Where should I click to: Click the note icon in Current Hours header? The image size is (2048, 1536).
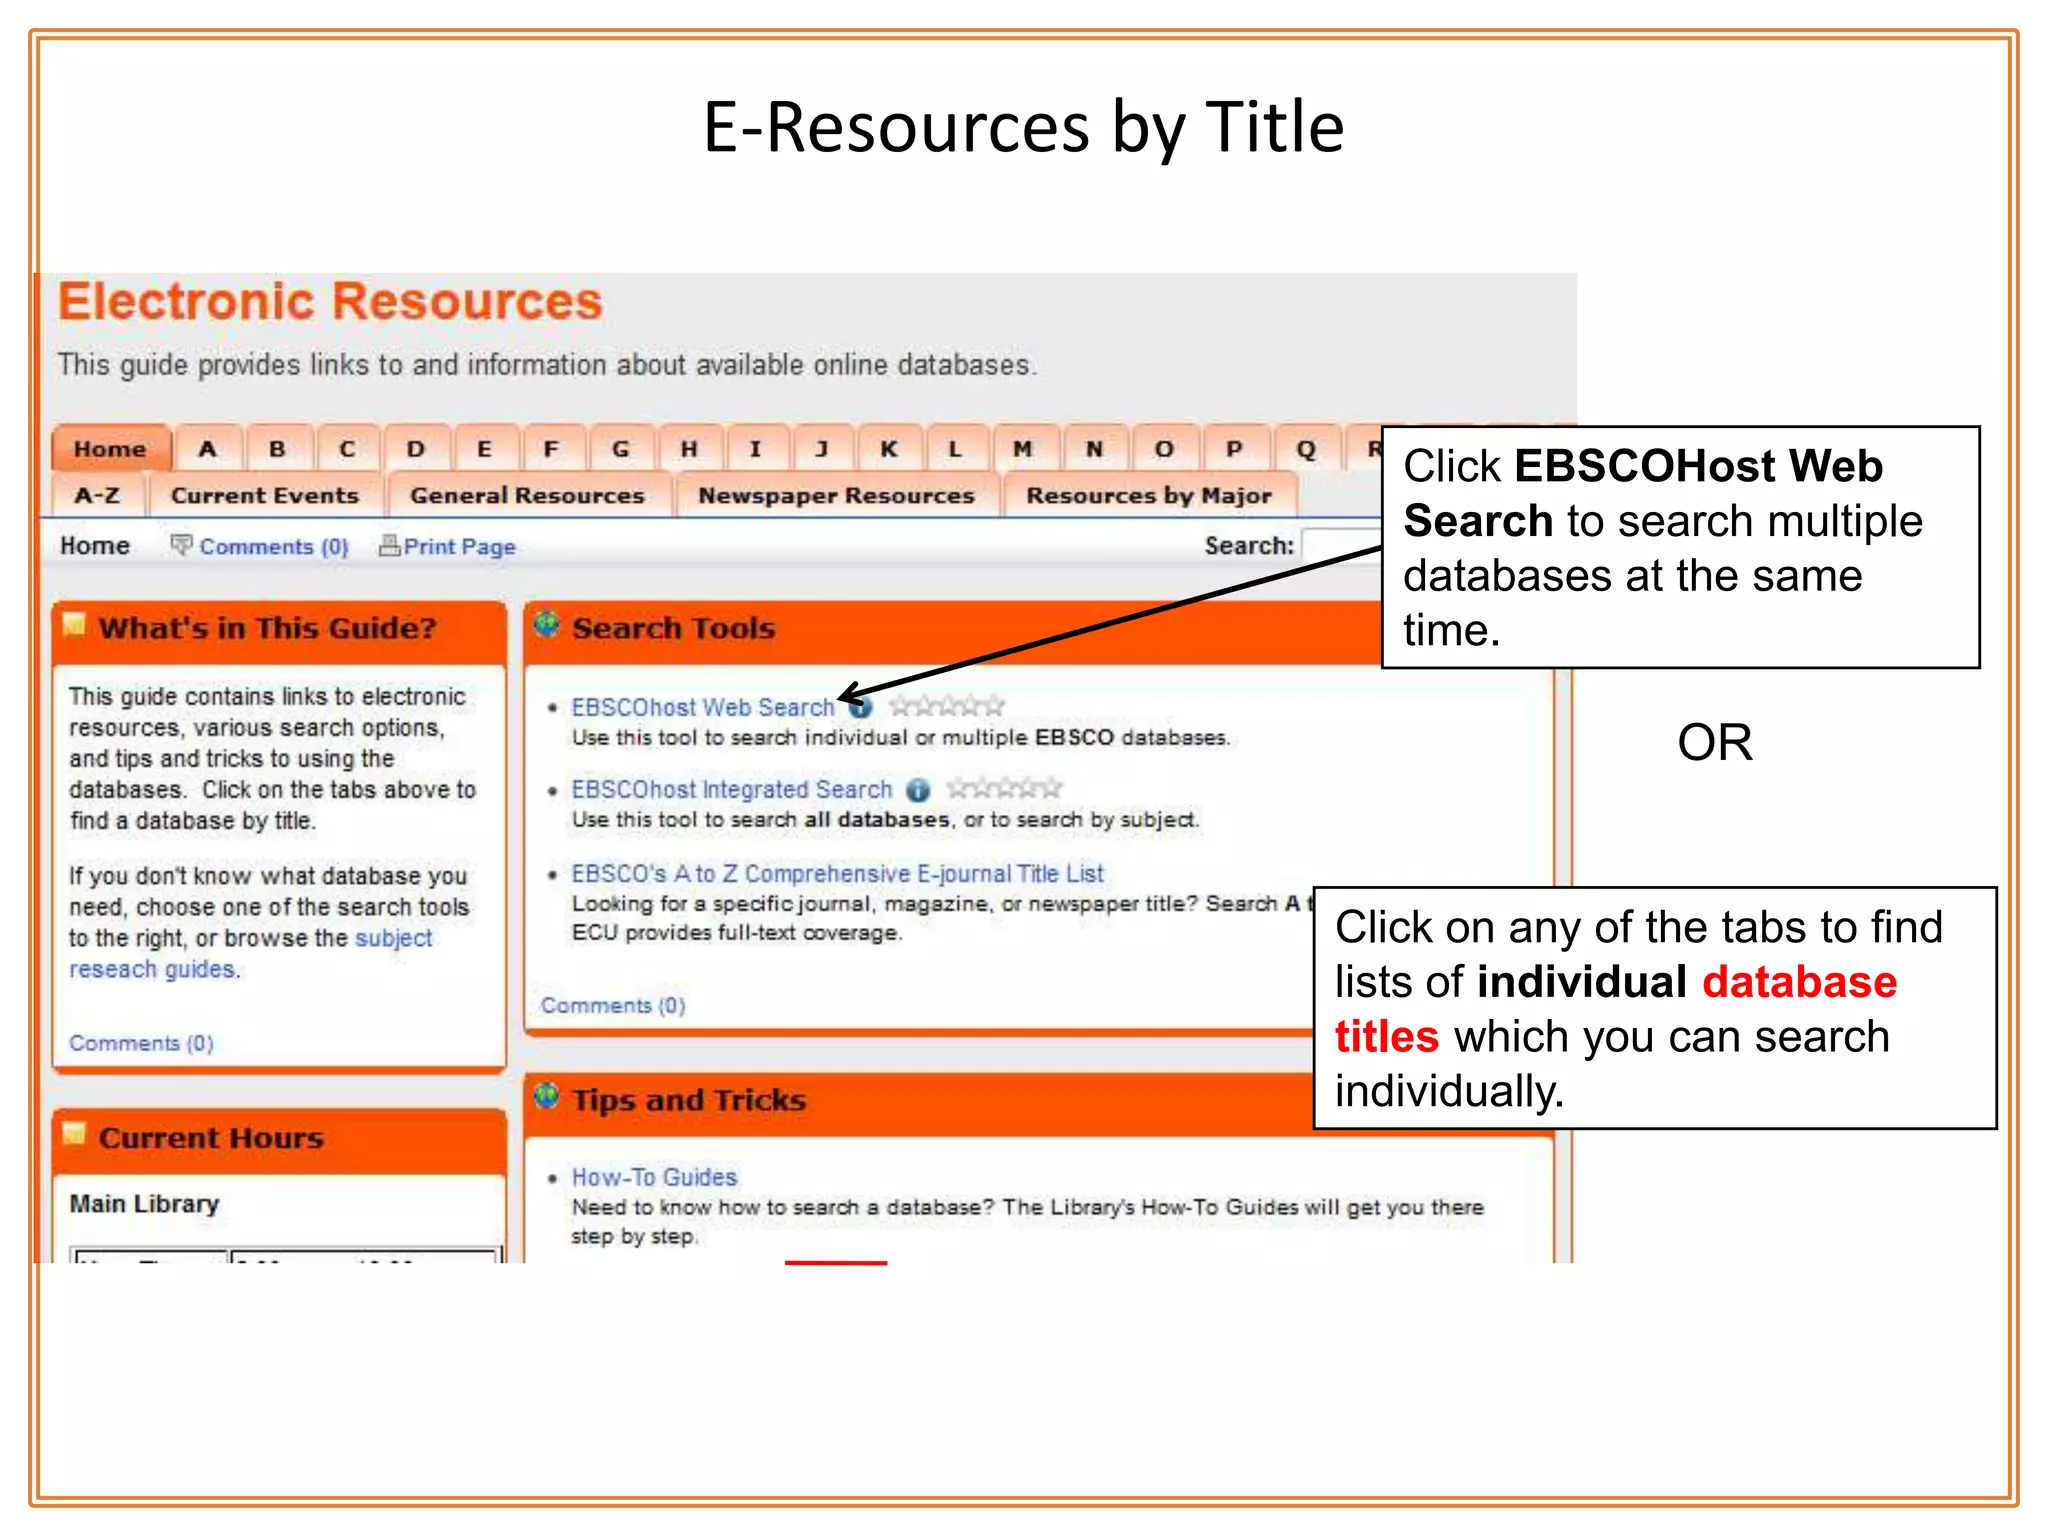pos(74,1134)
